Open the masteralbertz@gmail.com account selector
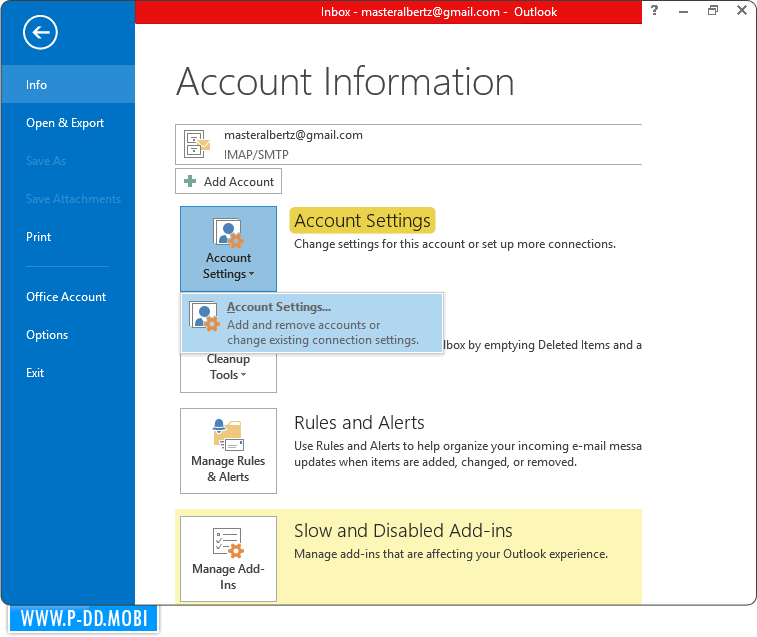Screen dimensions: 757x637 pos(410,144)
